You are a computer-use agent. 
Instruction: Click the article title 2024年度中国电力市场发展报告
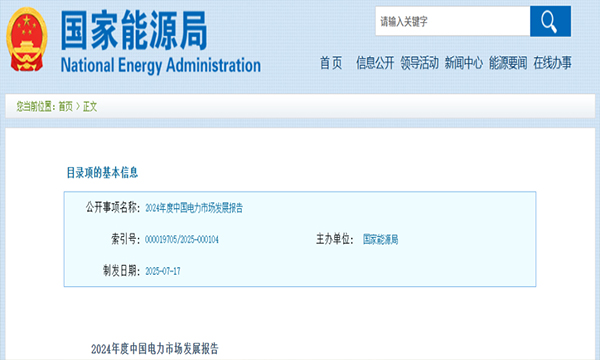[x=155, y=349]
